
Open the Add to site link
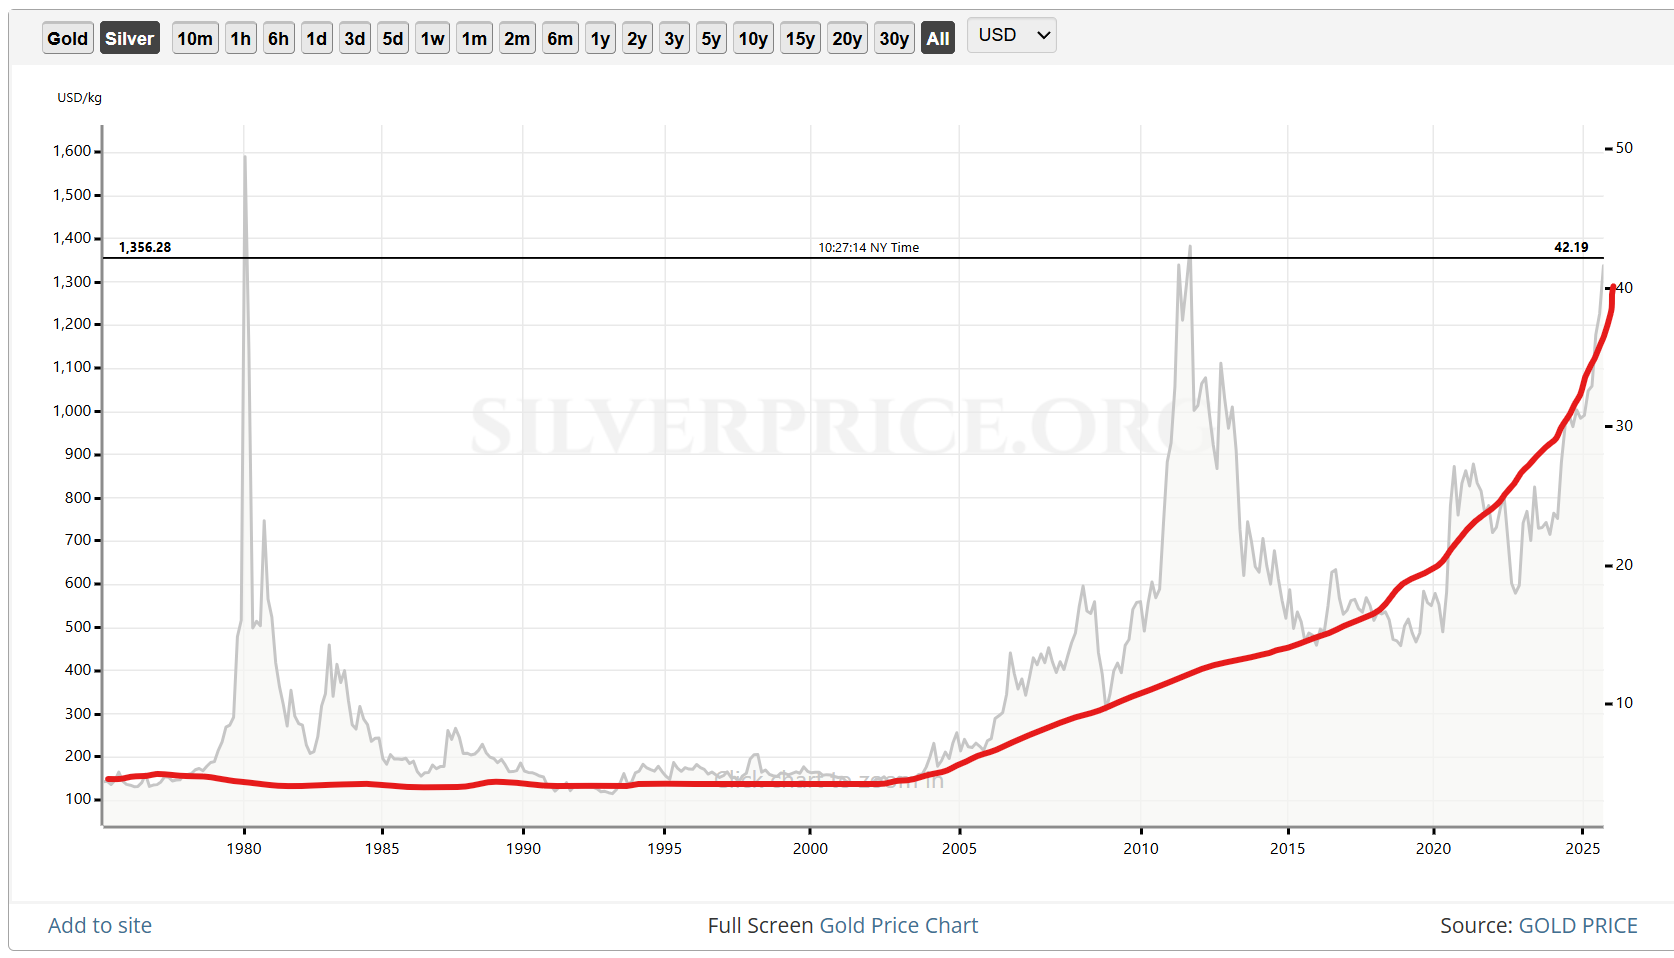click(x=100, y=925)
